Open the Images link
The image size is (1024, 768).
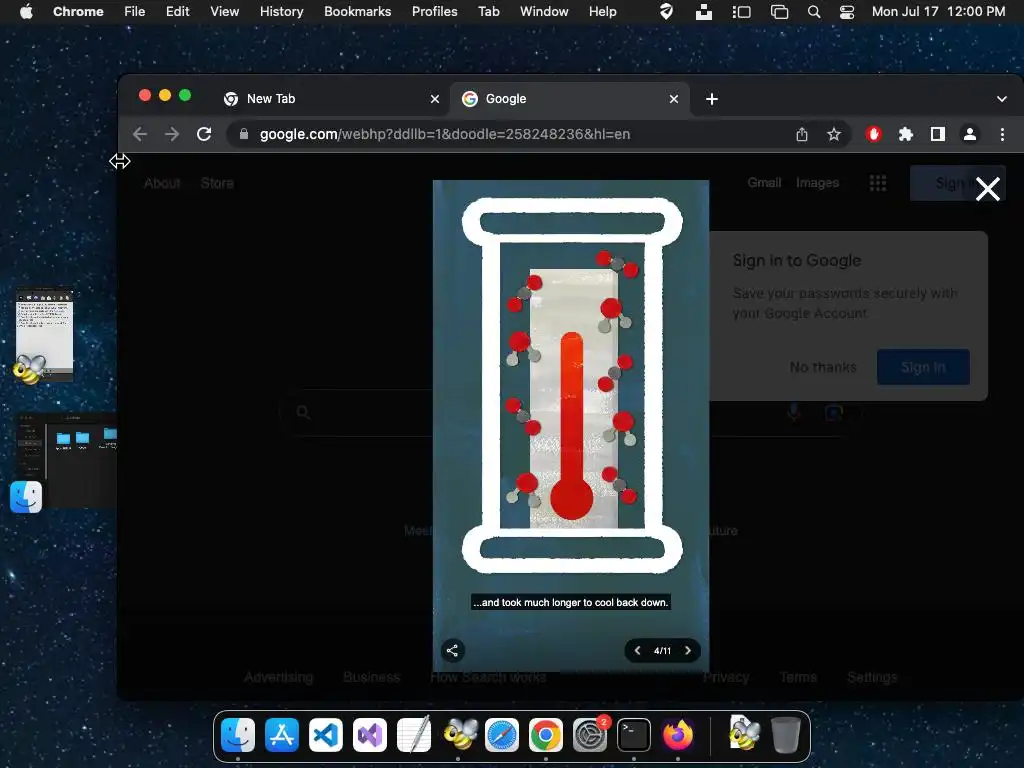[x=817, y=183]
